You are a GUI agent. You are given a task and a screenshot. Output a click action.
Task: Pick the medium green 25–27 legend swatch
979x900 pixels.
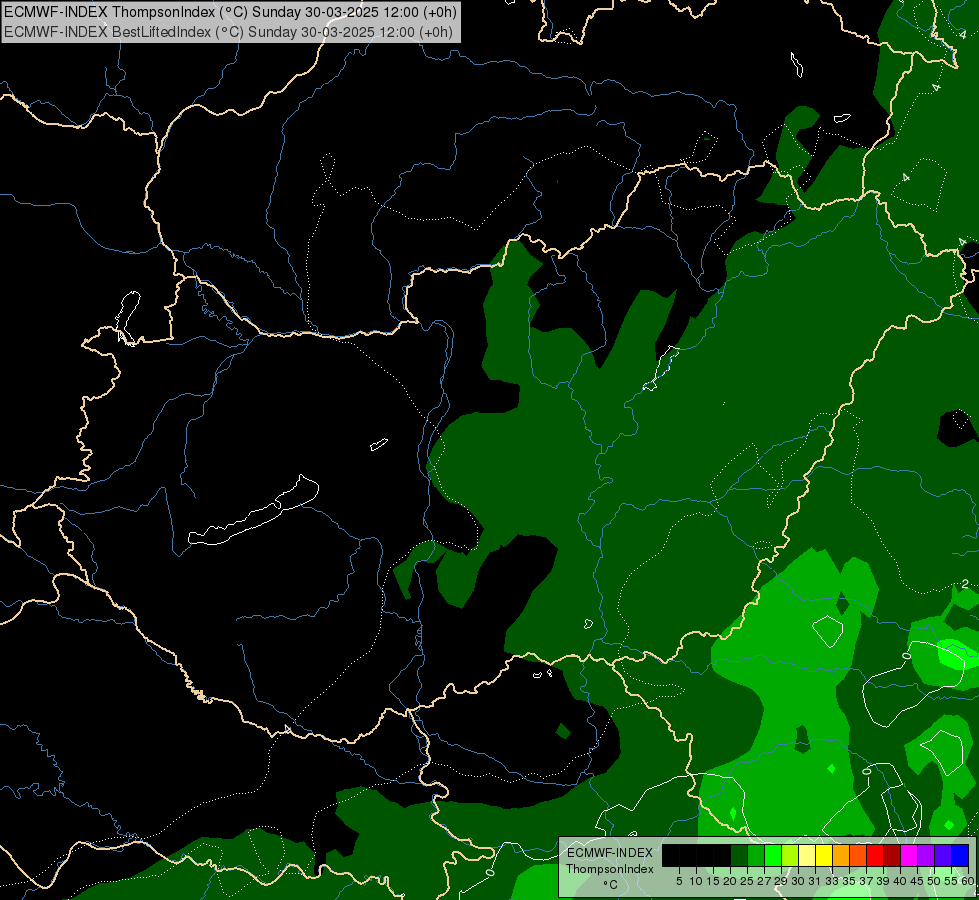[x=756, y=856]
